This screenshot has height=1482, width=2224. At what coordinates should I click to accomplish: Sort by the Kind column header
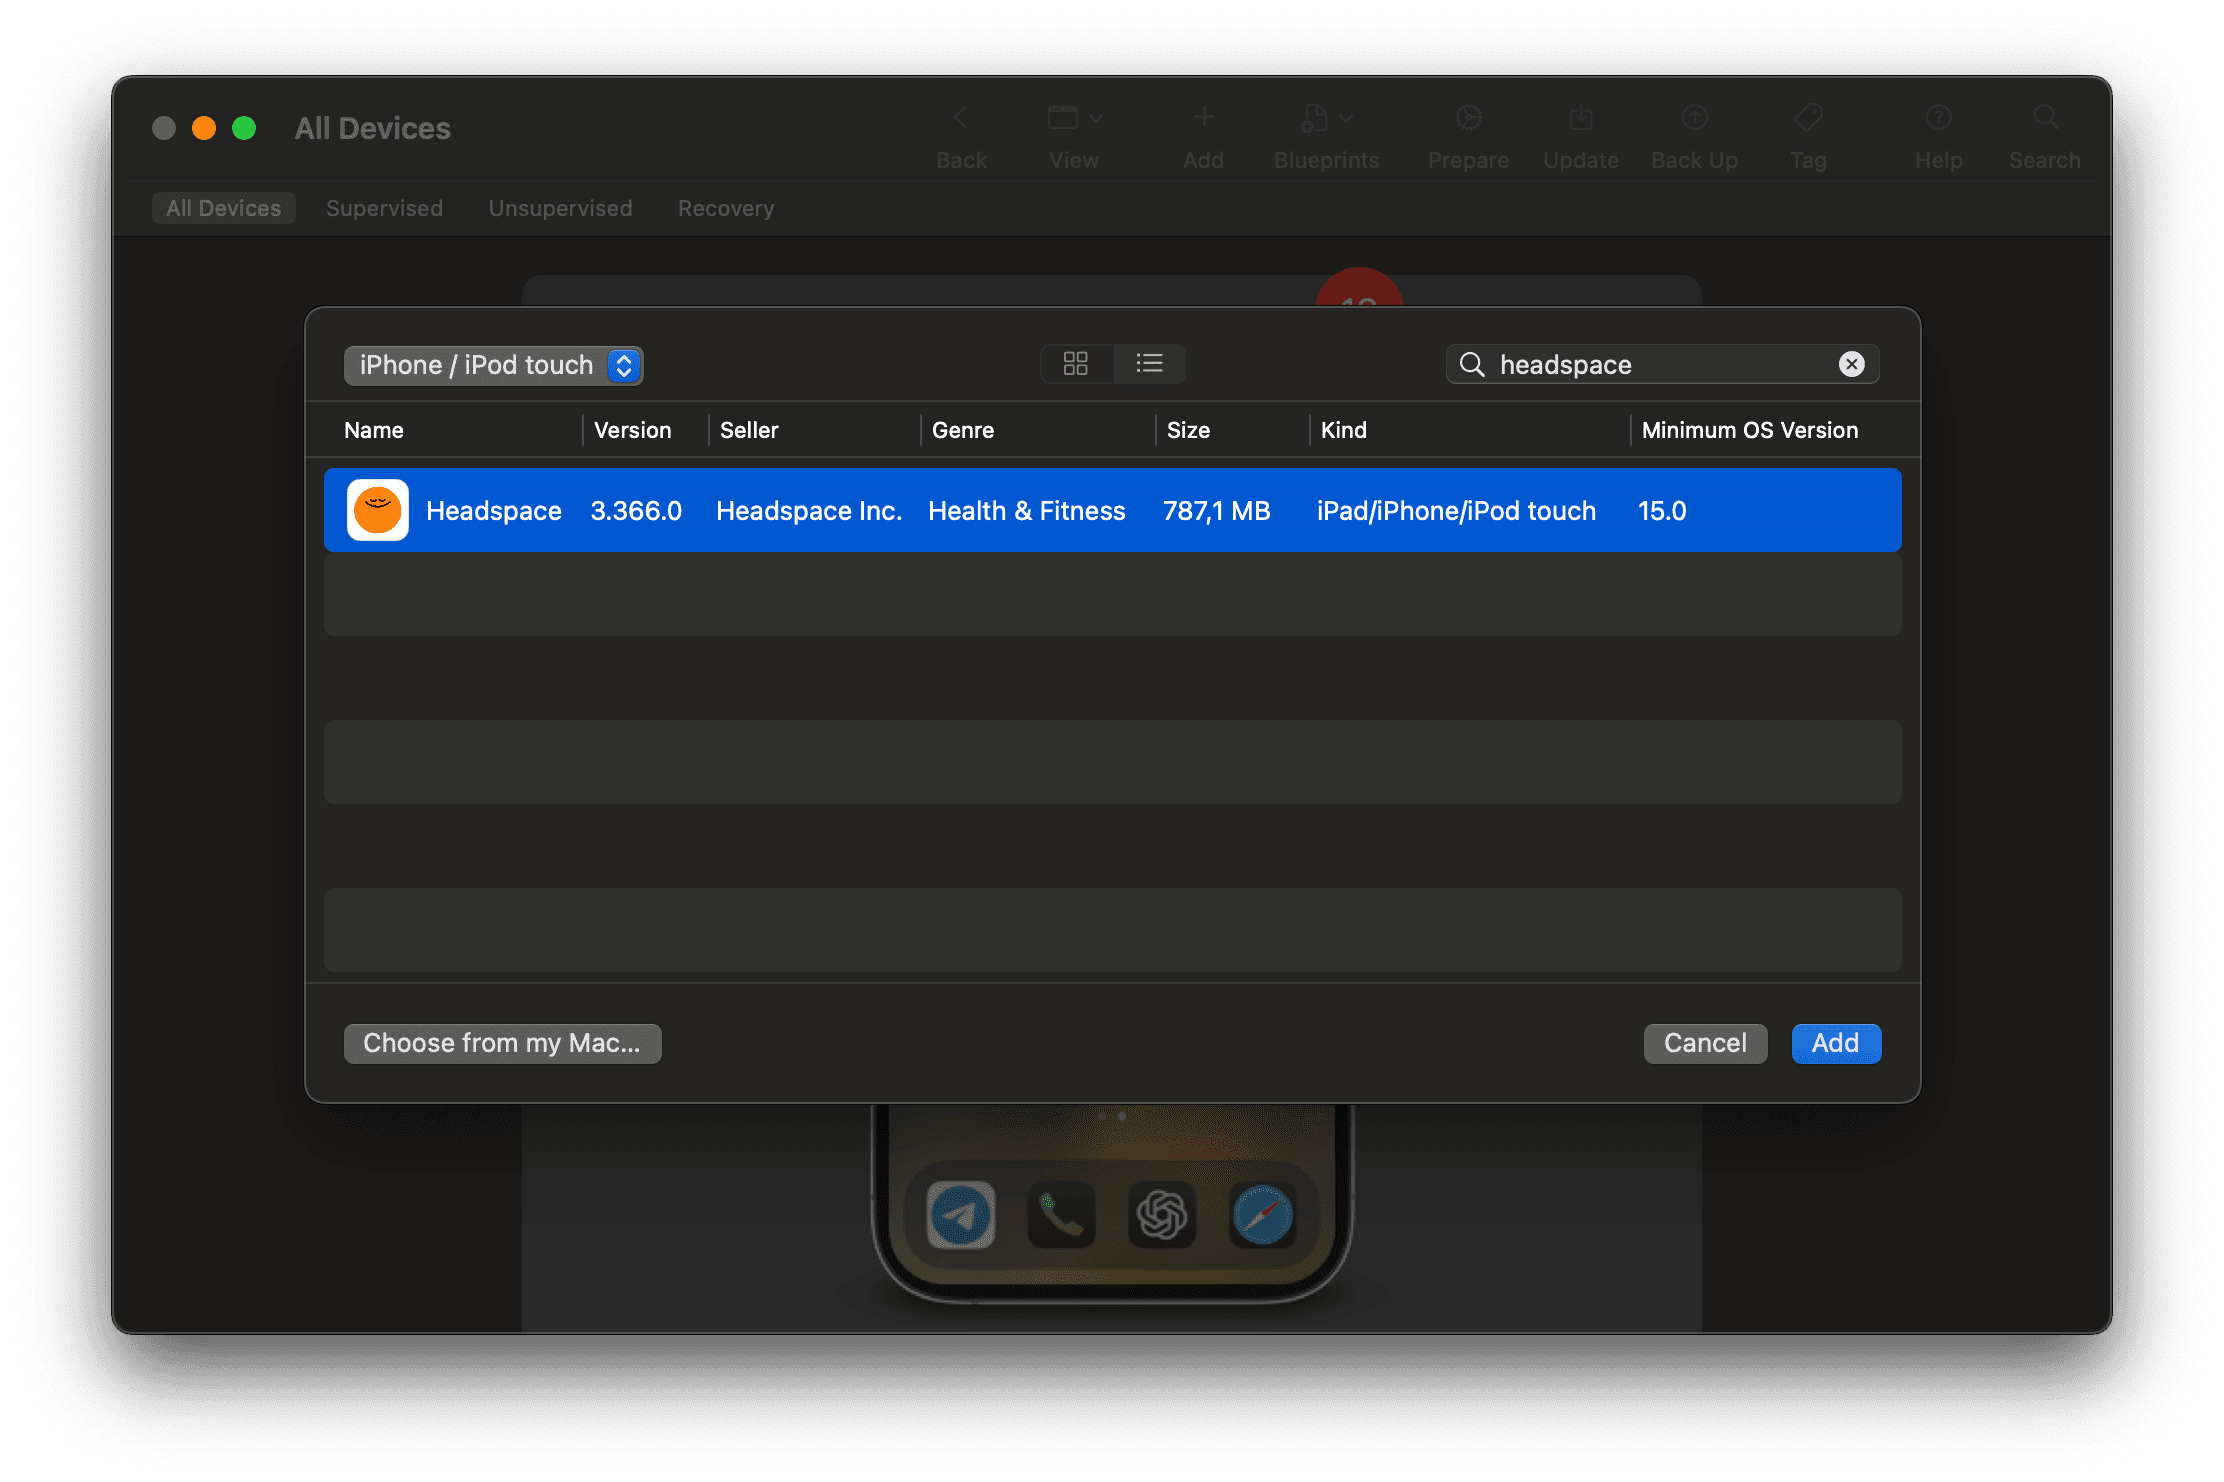coord(1343,430)
